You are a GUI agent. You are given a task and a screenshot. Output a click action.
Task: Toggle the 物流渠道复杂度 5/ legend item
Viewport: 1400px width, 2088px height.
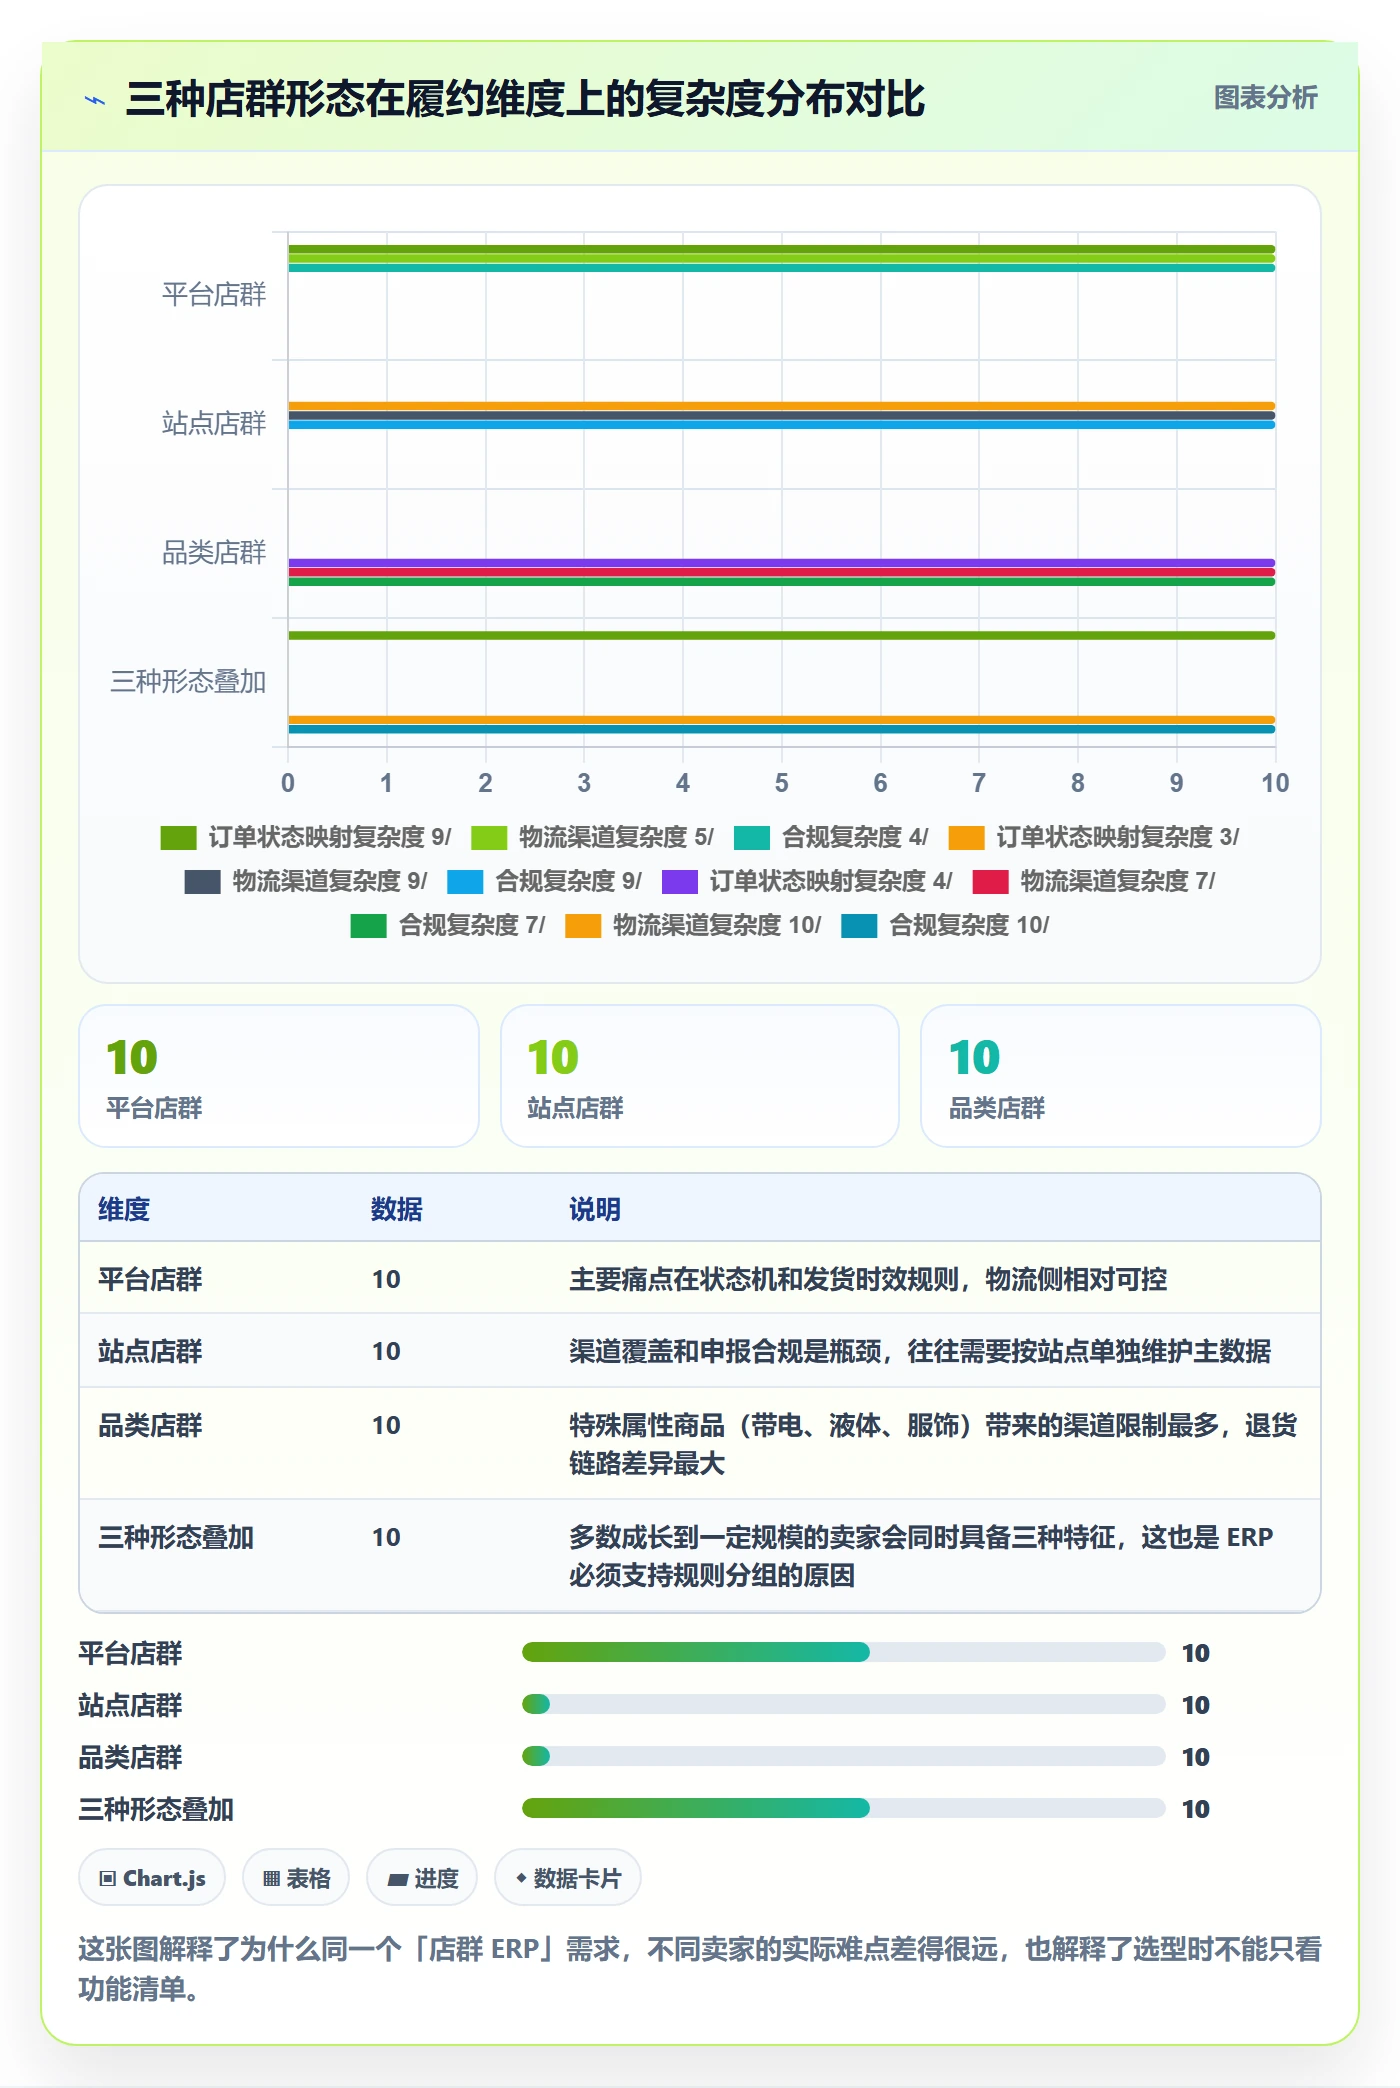[x=592, y=837]
